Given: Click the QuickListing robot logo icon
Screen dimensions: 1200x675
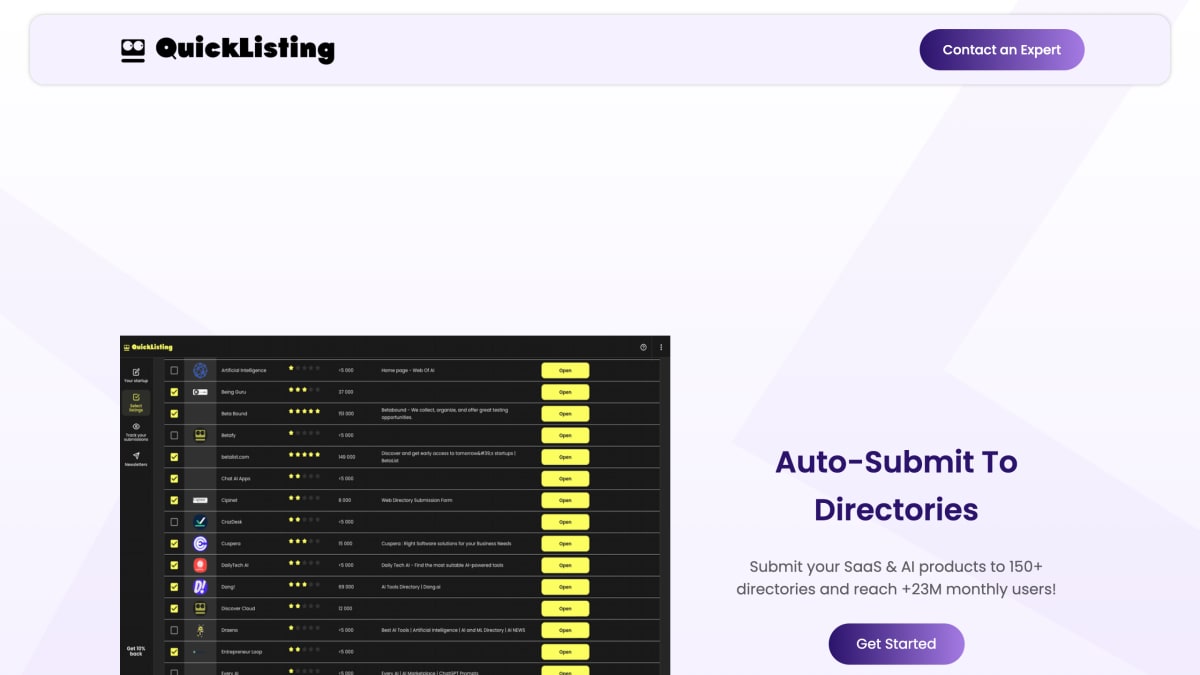Looking at the screenshot, I should (133, 50).
